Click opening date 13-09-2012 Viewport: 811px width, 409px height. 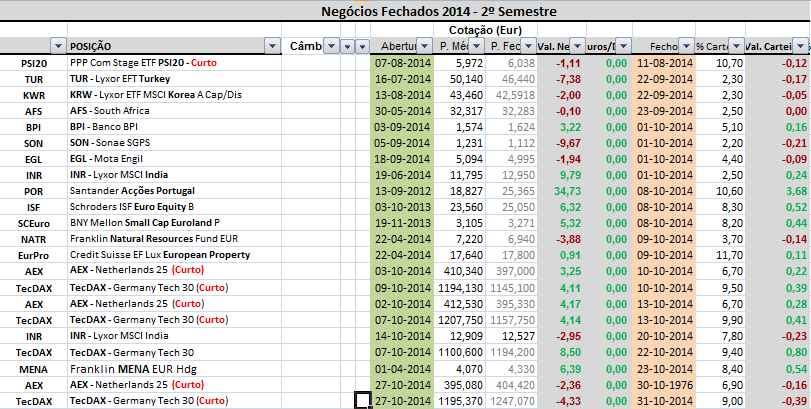(x=402, y=191)
